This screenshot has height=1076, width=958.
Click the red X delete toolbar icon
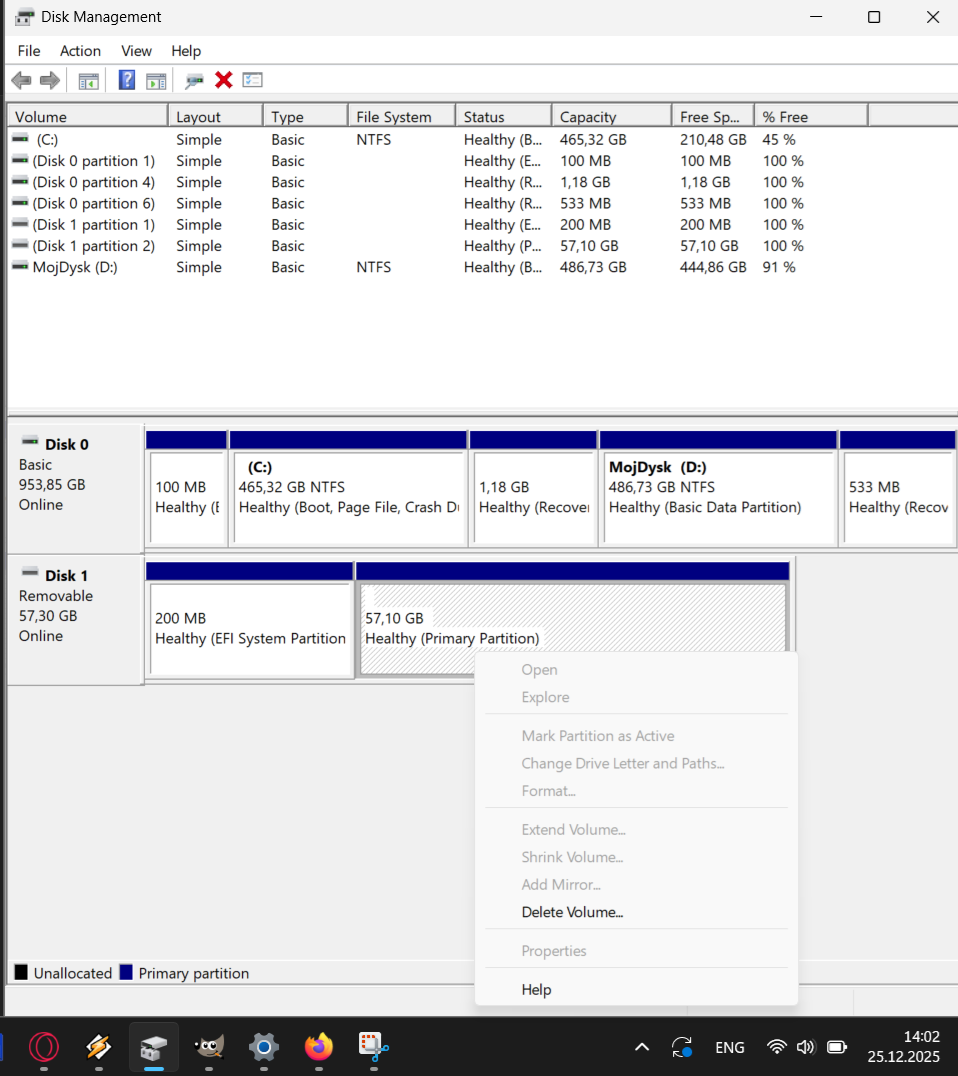[224, 80]
